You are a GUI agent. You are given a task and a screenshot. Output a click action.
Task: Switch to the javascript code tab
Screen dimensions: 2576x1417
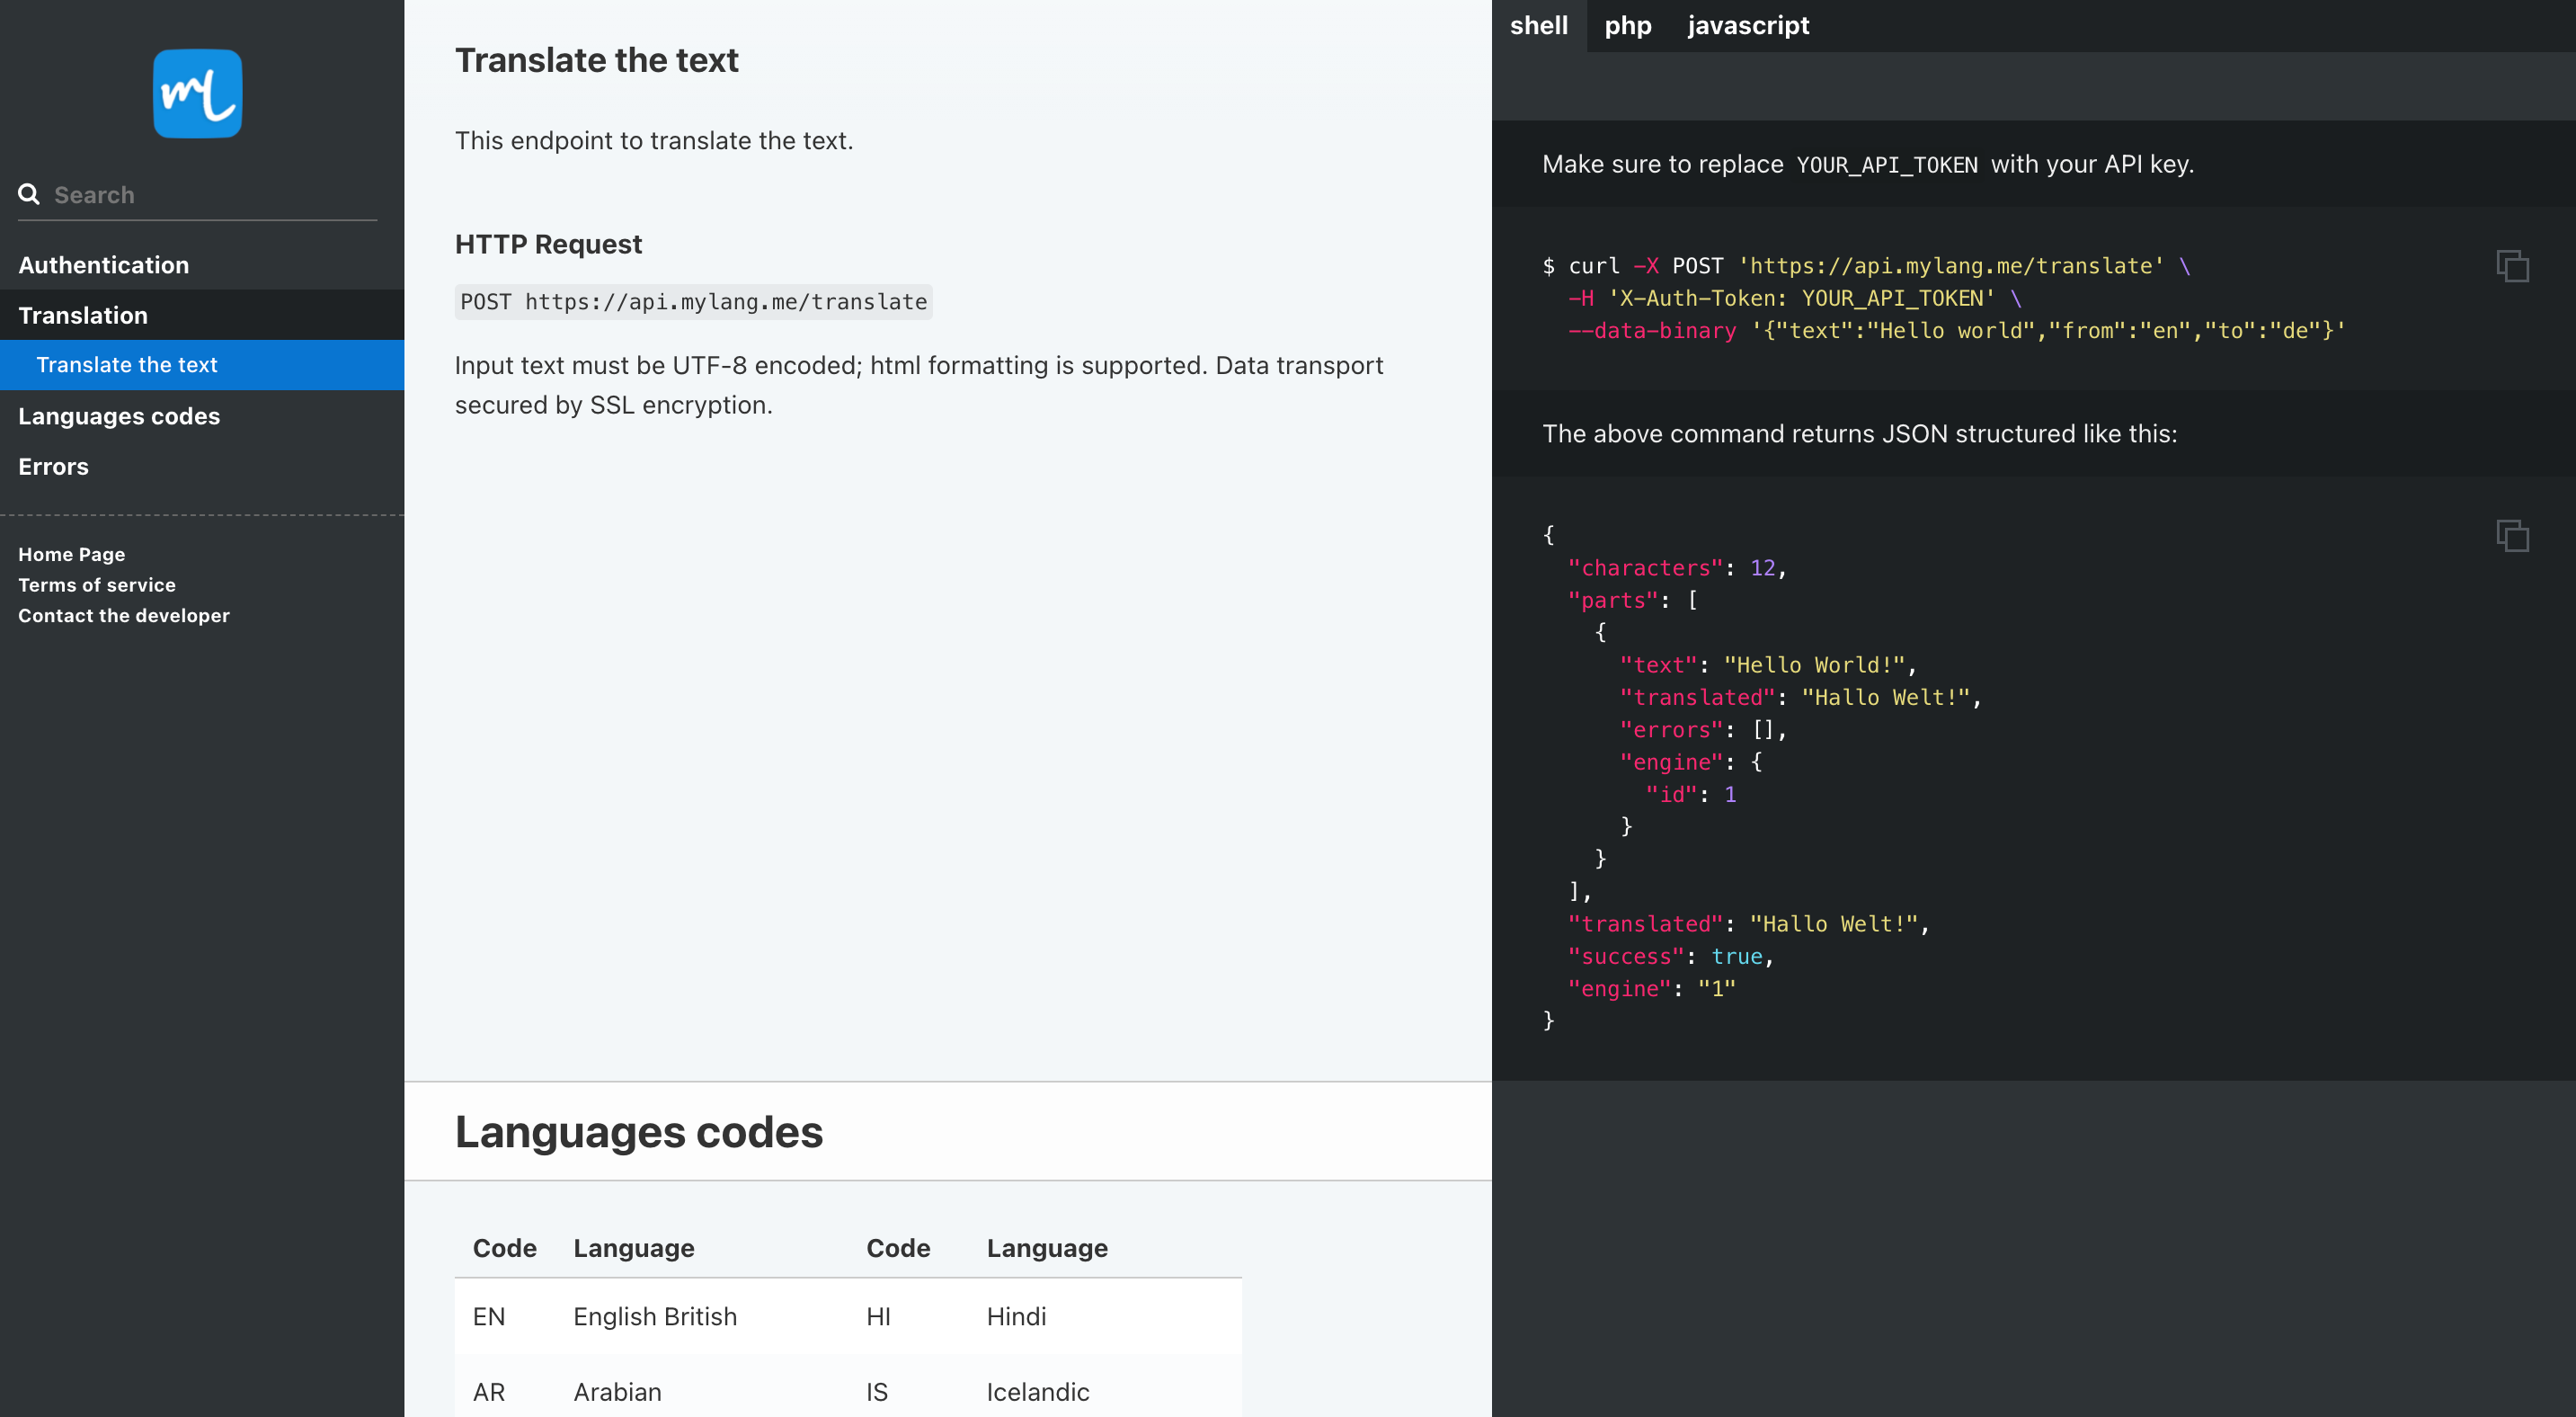1748,25
